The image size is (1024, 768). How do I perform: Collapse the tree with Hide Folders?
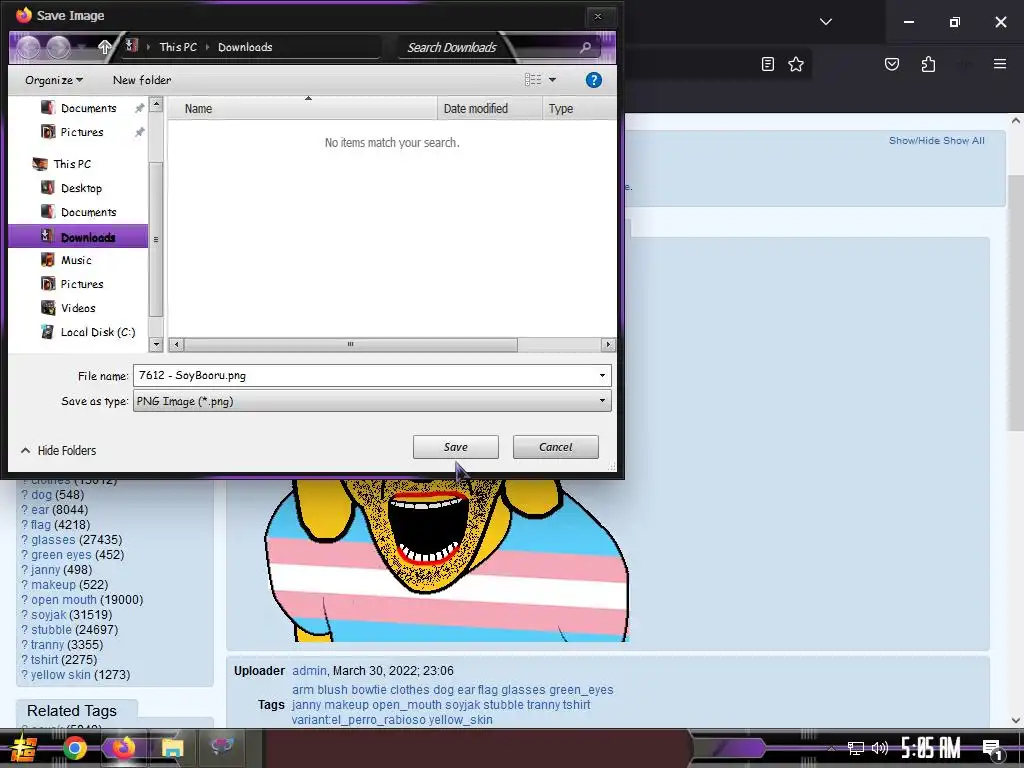(x=58, y=451)
